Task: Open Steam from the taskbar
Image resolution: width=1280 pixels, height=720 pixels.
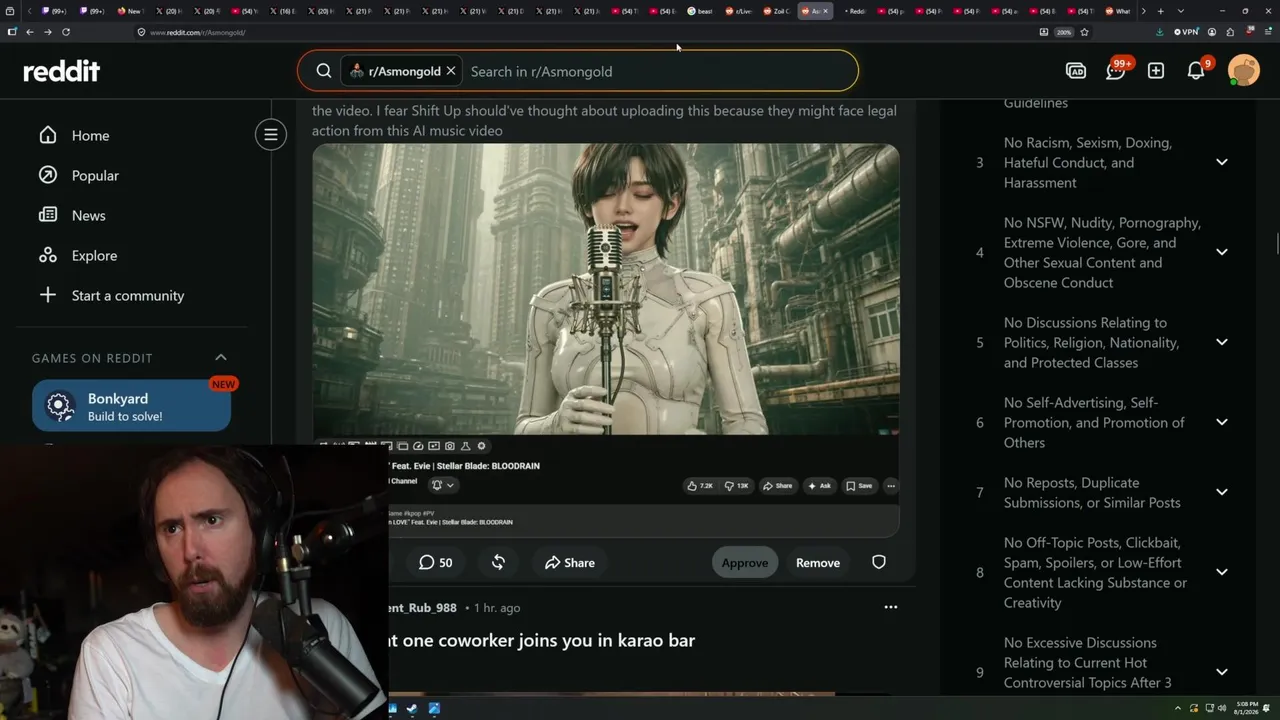Action: [x=412, y=709]
